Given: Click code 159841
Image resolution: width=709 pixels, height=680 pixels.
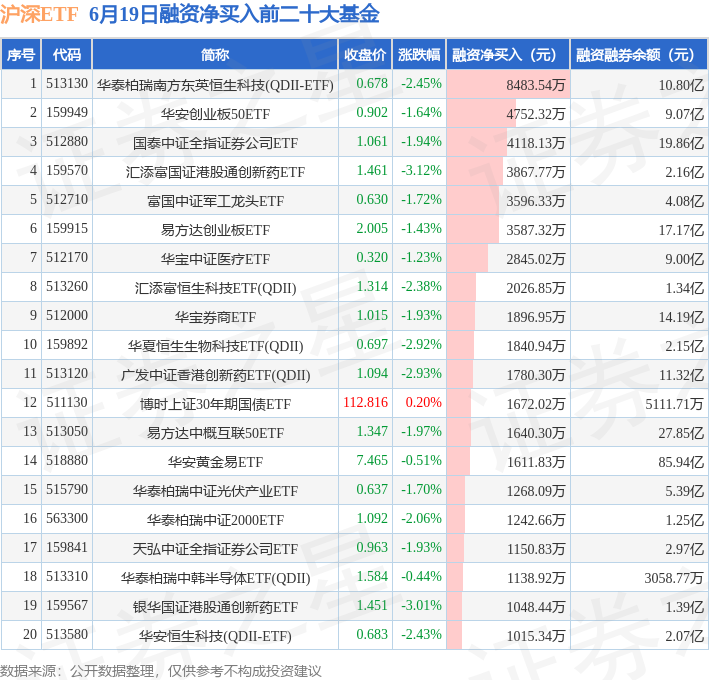Looking at the screenshot, I should tap(67, 547).
